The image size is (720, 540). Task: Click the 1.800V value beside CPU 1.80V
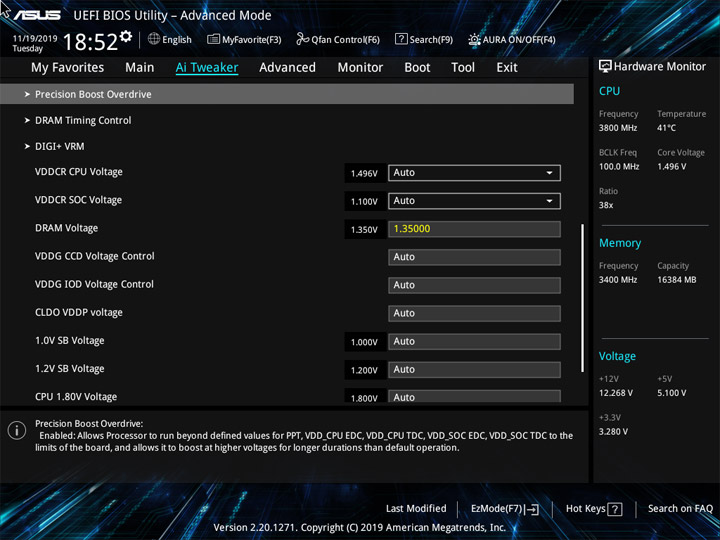[x=364, y=397]
